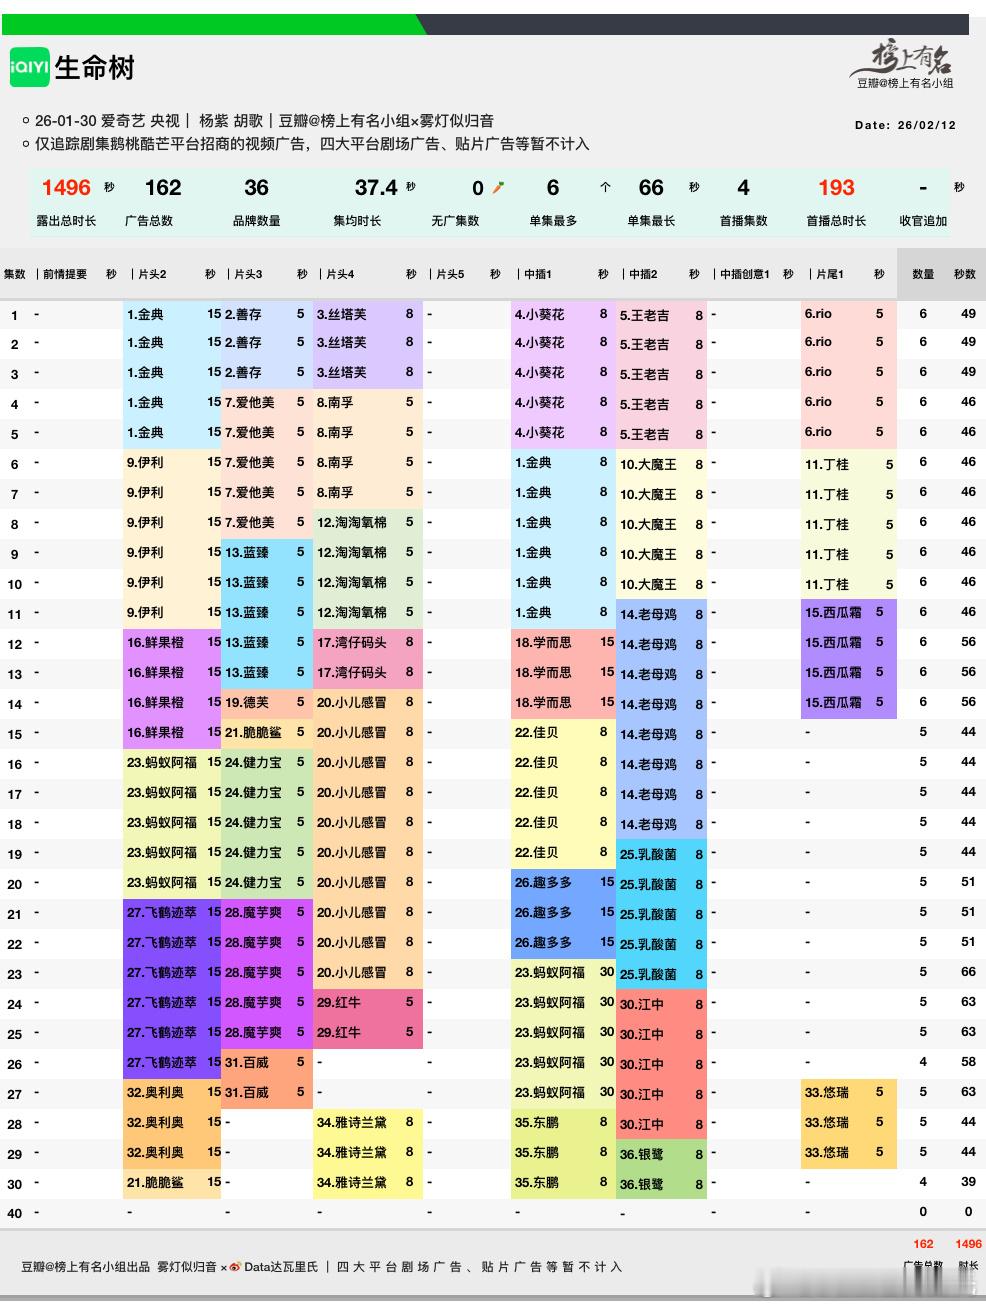Click the red 1496 total at table bottom
The width and height of the screenshot is (986, 1307).
pos(968,1244)
